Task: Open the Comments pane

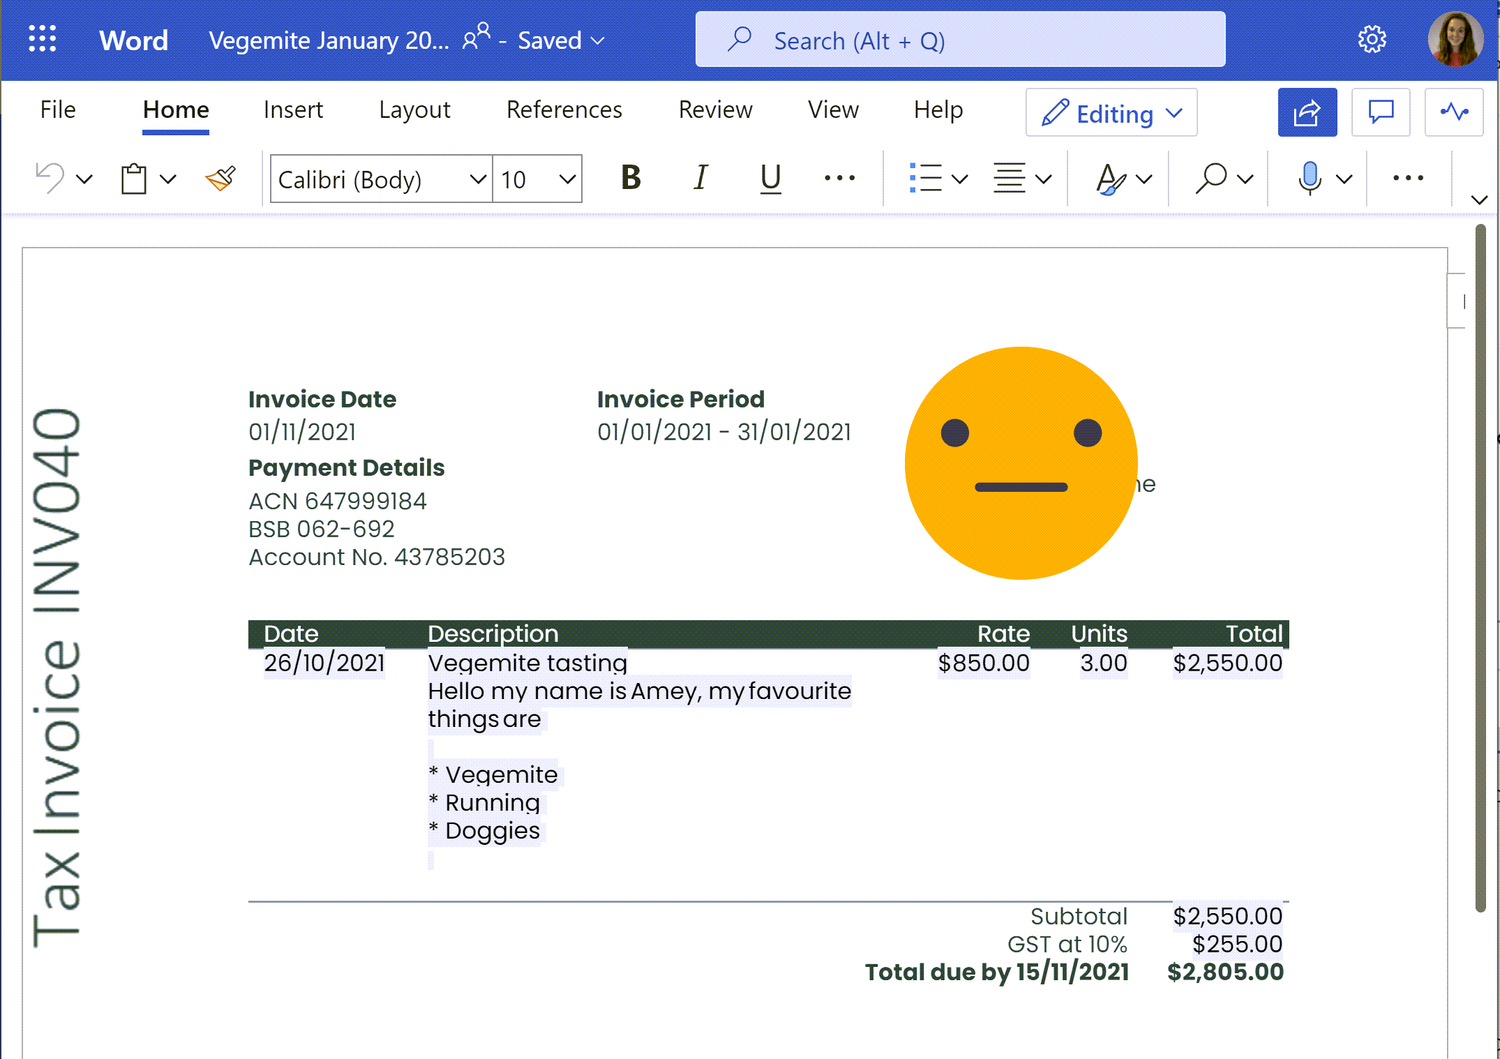Action: click(x=1380, y=112)
